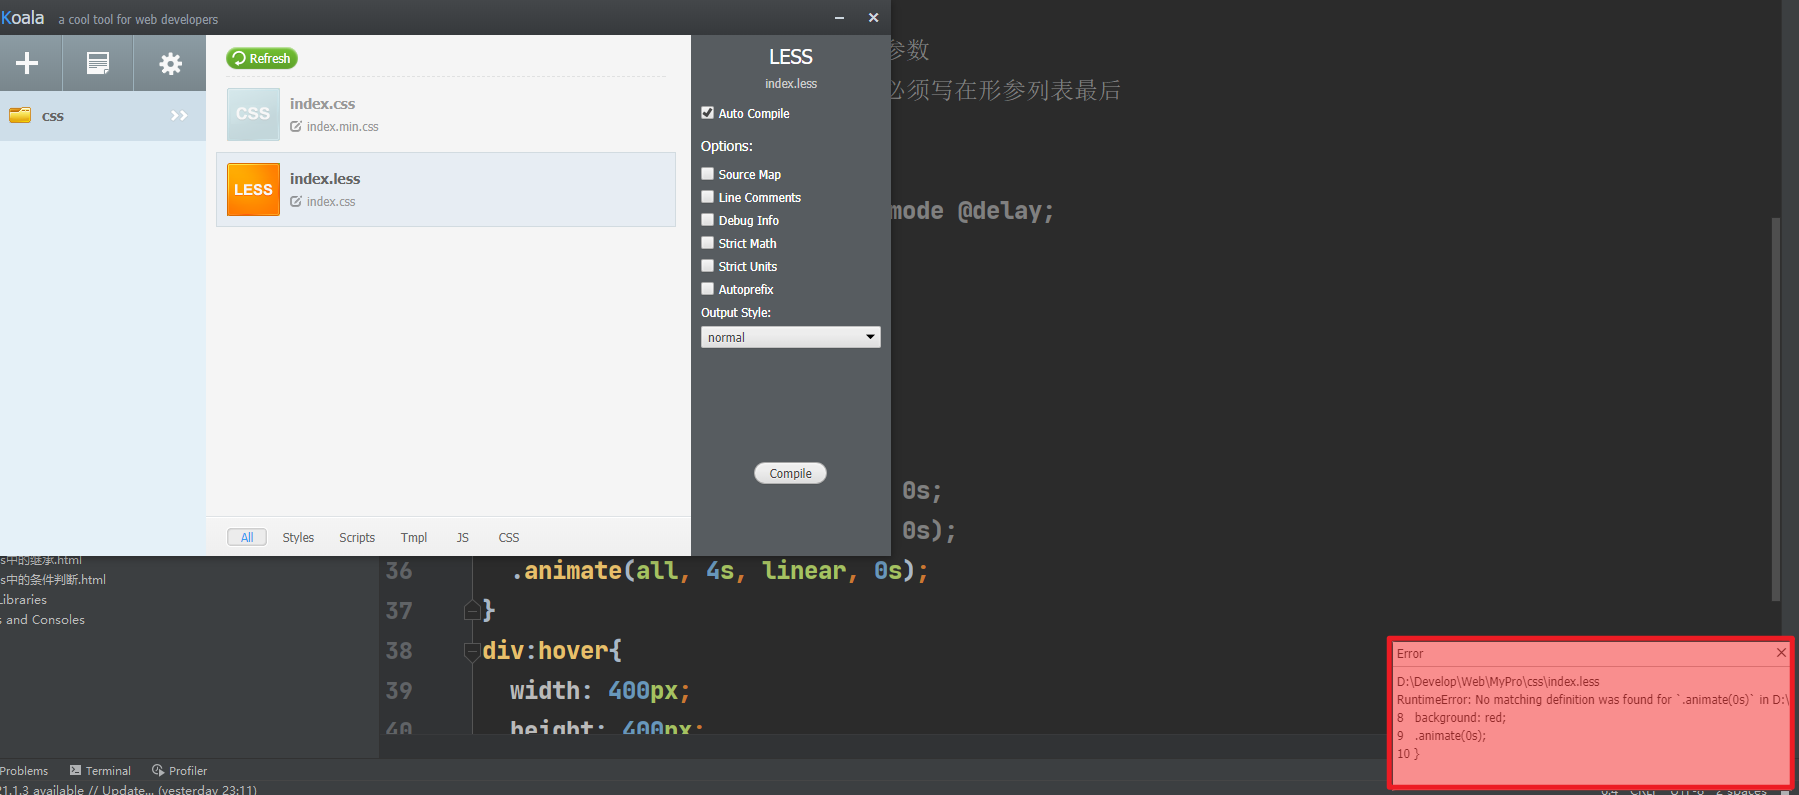Viewport: 1799px width, 795px height.
Task: Enable the Debug Info option
Action: (708, 220)
